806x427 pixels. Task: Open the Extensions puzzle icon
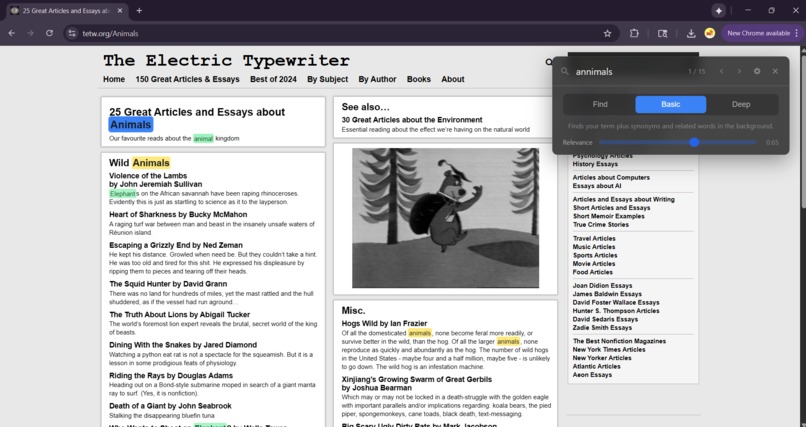(634, 33)
